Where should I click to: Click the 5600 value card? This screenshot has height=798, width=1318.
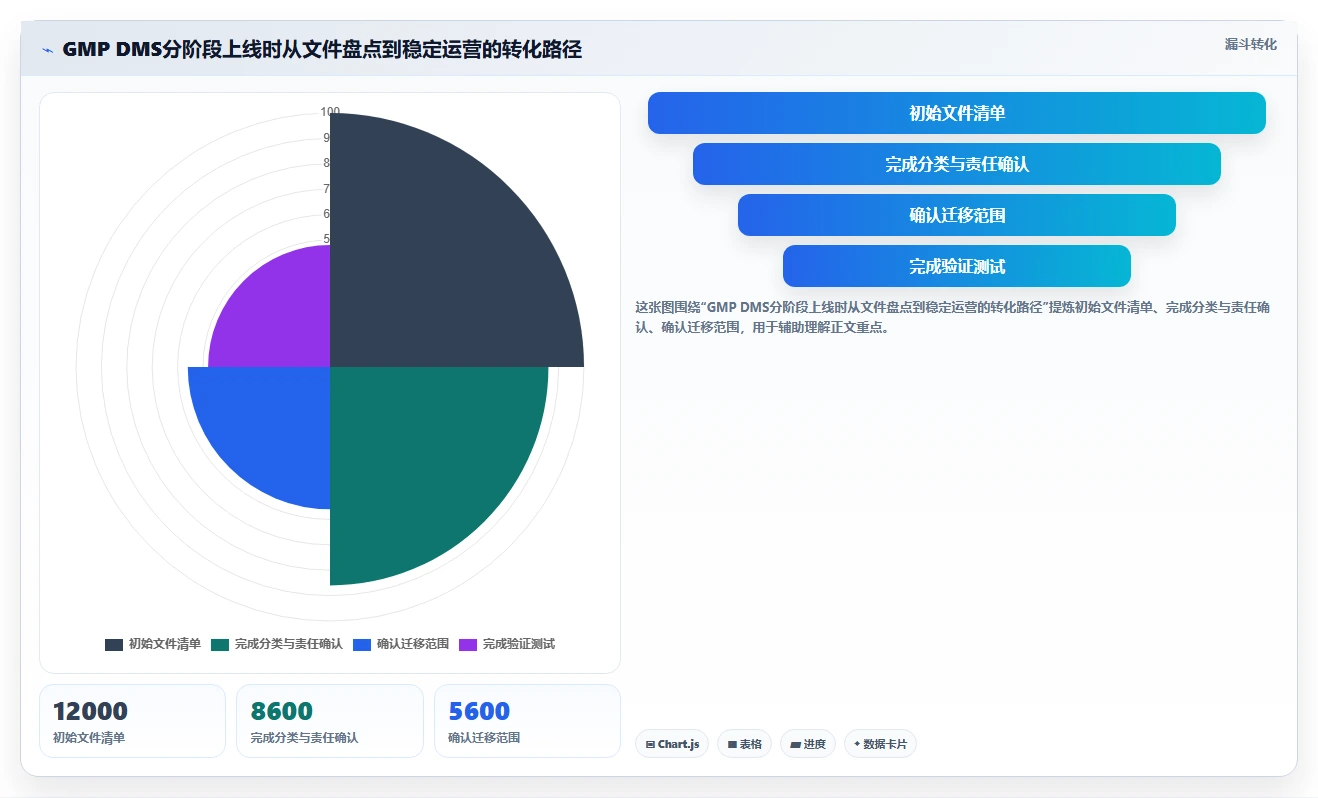click(527, 721)
